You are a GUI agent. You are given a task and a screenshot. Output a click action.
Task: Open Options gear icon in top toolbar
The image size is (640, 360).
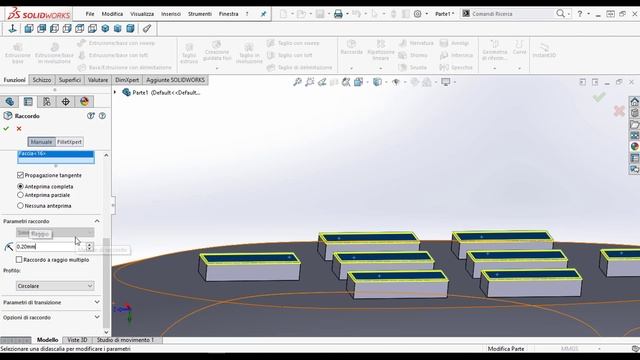pyautogui.click(x=417, y=14)
